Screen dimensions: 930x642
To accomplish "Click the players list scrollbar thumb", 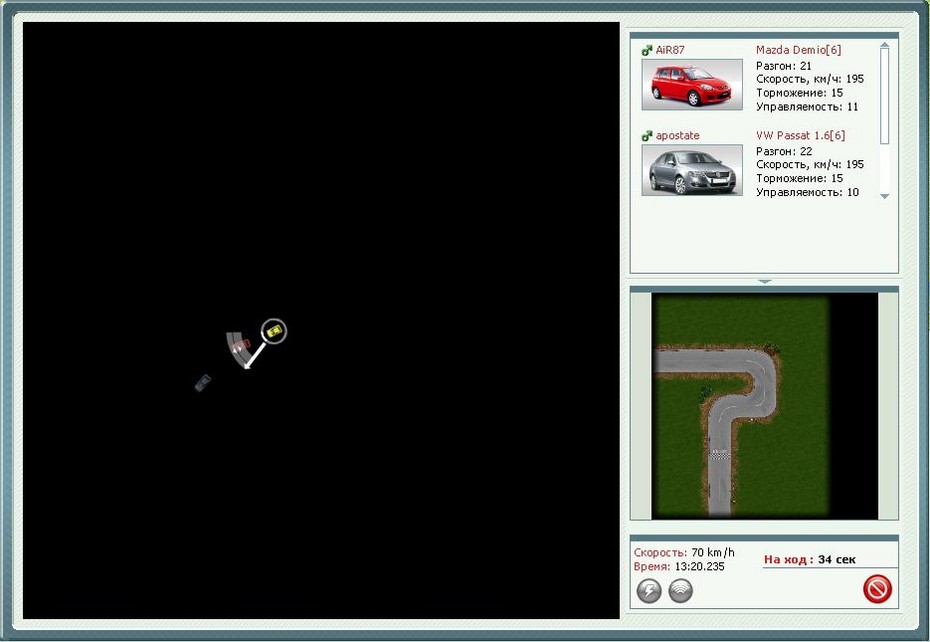I will 884,96.
